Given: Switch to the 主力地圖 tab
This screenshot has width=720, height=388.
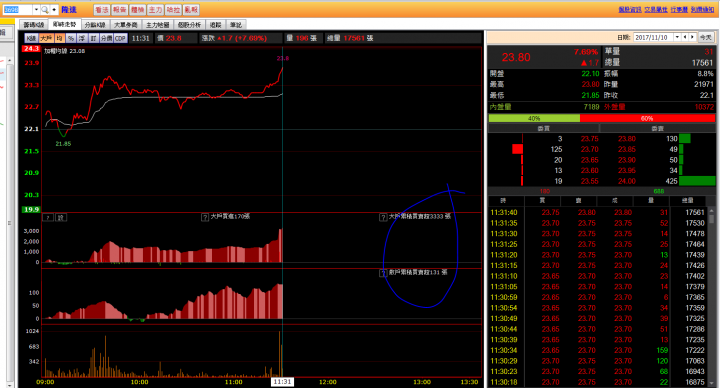Looking at the screenshot, I should (158, 25).
